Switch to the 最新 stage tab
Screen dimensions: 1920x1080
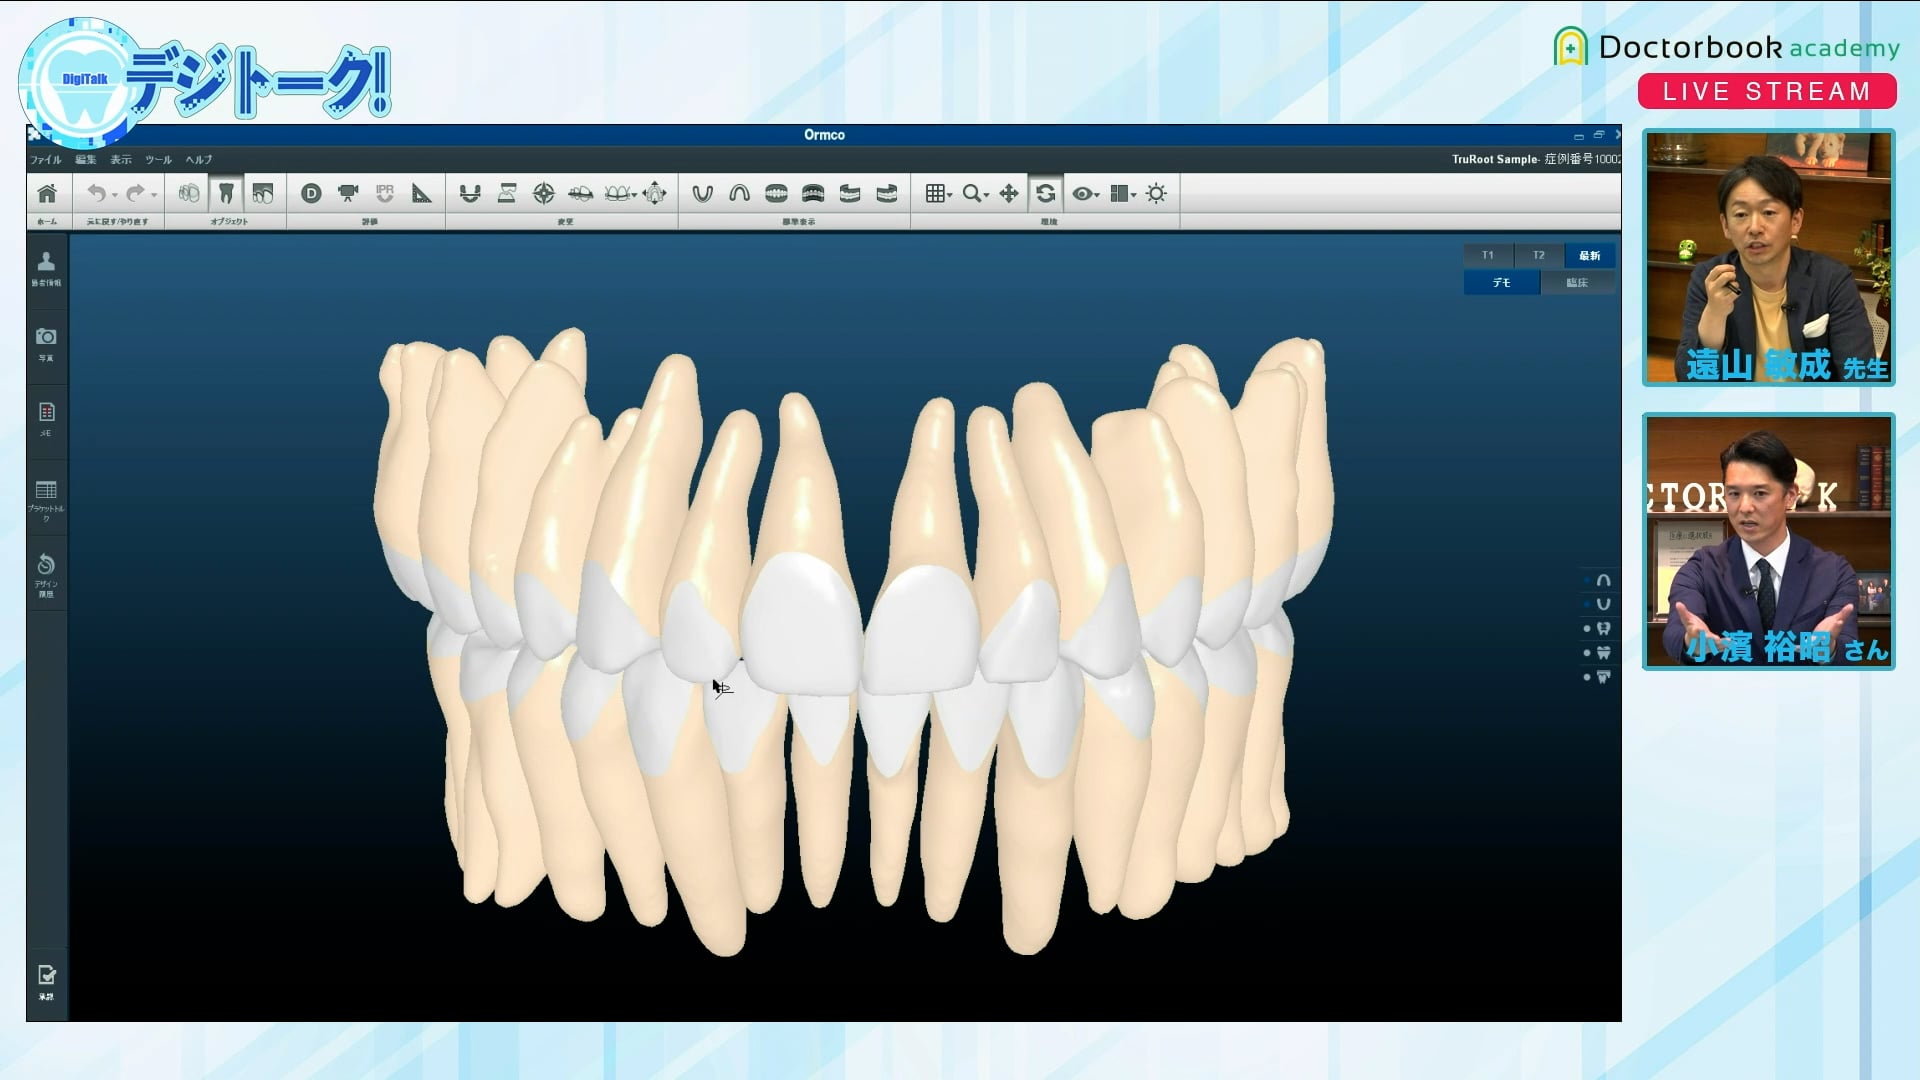coord(1590,256)
